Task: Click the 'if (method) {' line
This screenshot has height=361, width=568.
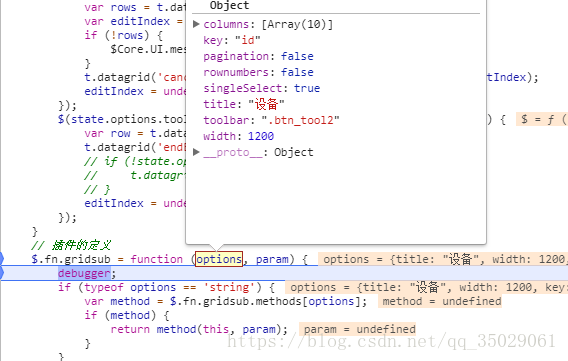Action: (x=127, y=315)
